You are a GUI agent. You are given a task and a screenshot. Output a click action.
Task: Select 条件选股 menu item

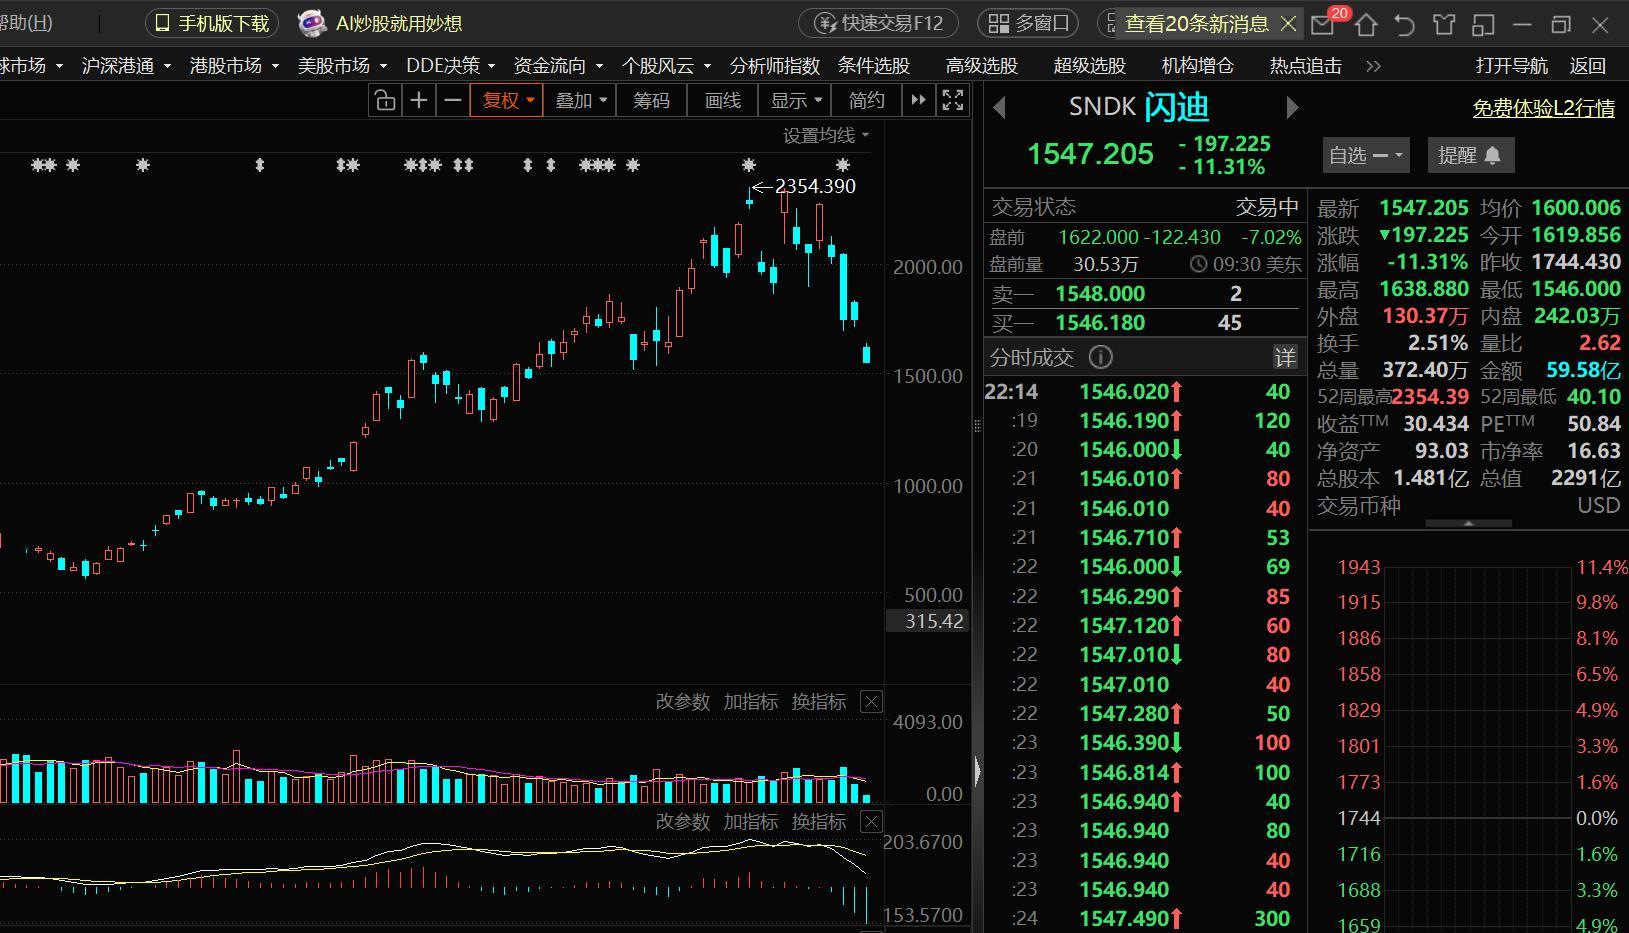pos(874,65)
